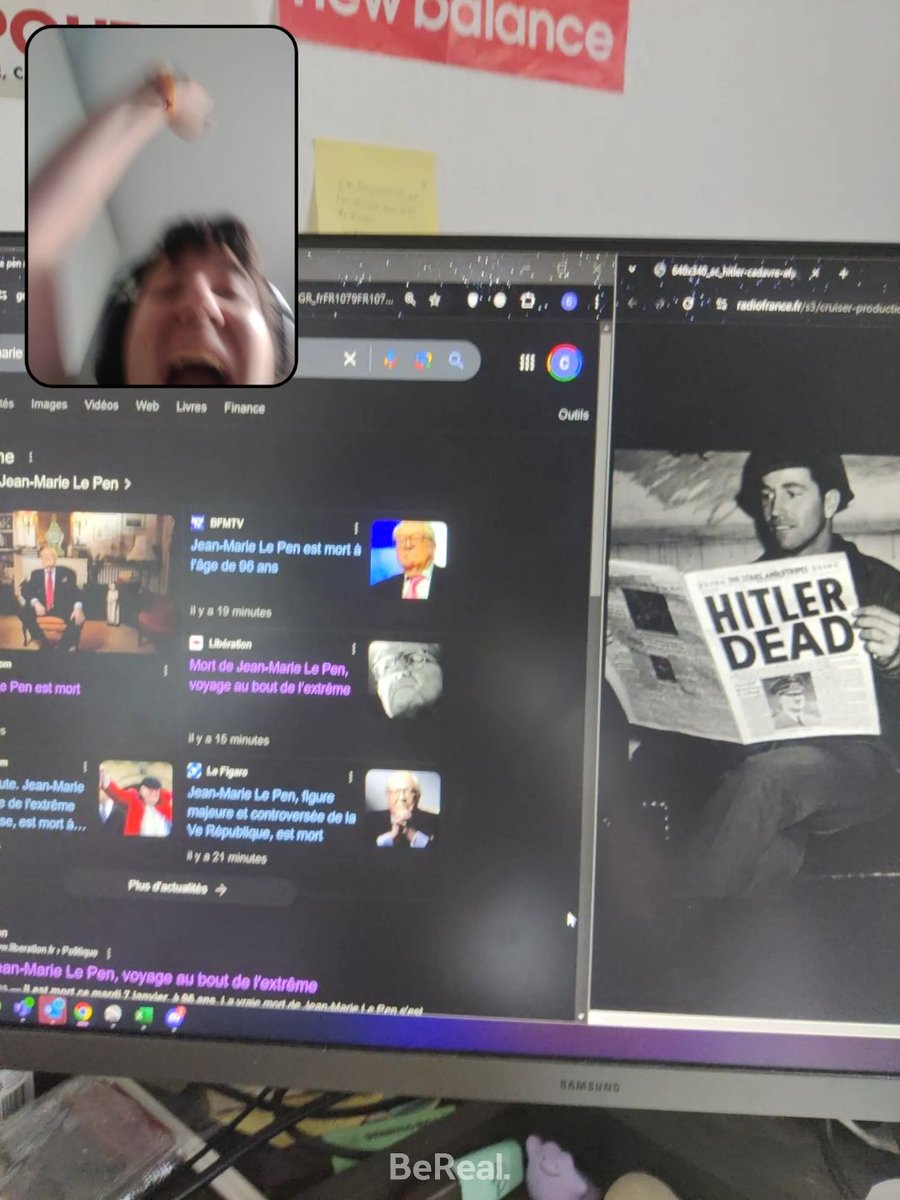Image resolution: width=900 pixels, height=1200 pixels.
Task: Click the 'il y a 21 minutes' timestamp
Action: click(226, 858)
